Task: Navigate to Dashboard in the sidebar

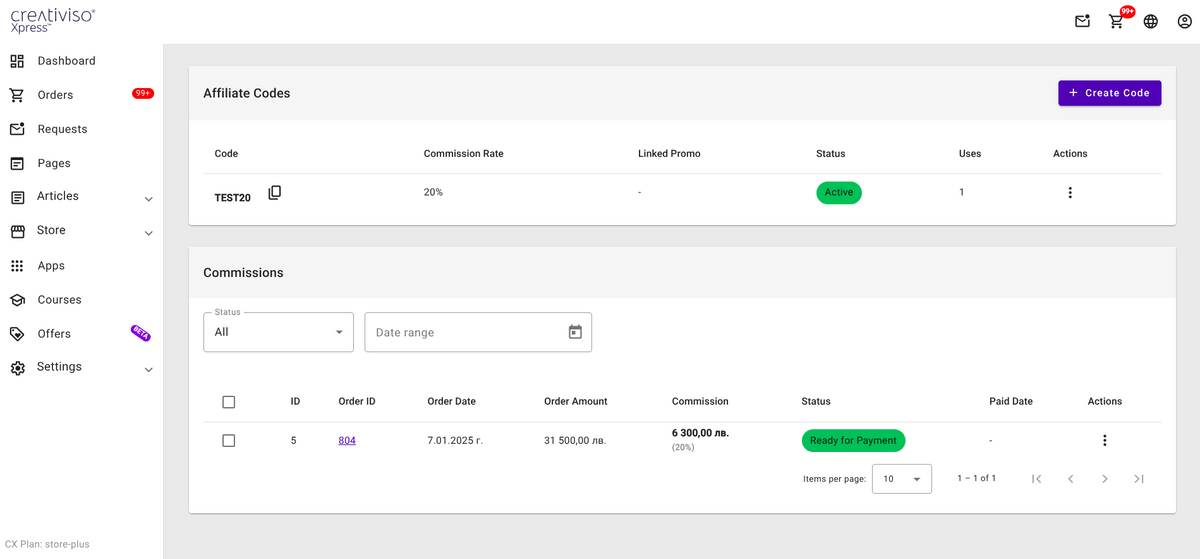Action: pos(66,61)
